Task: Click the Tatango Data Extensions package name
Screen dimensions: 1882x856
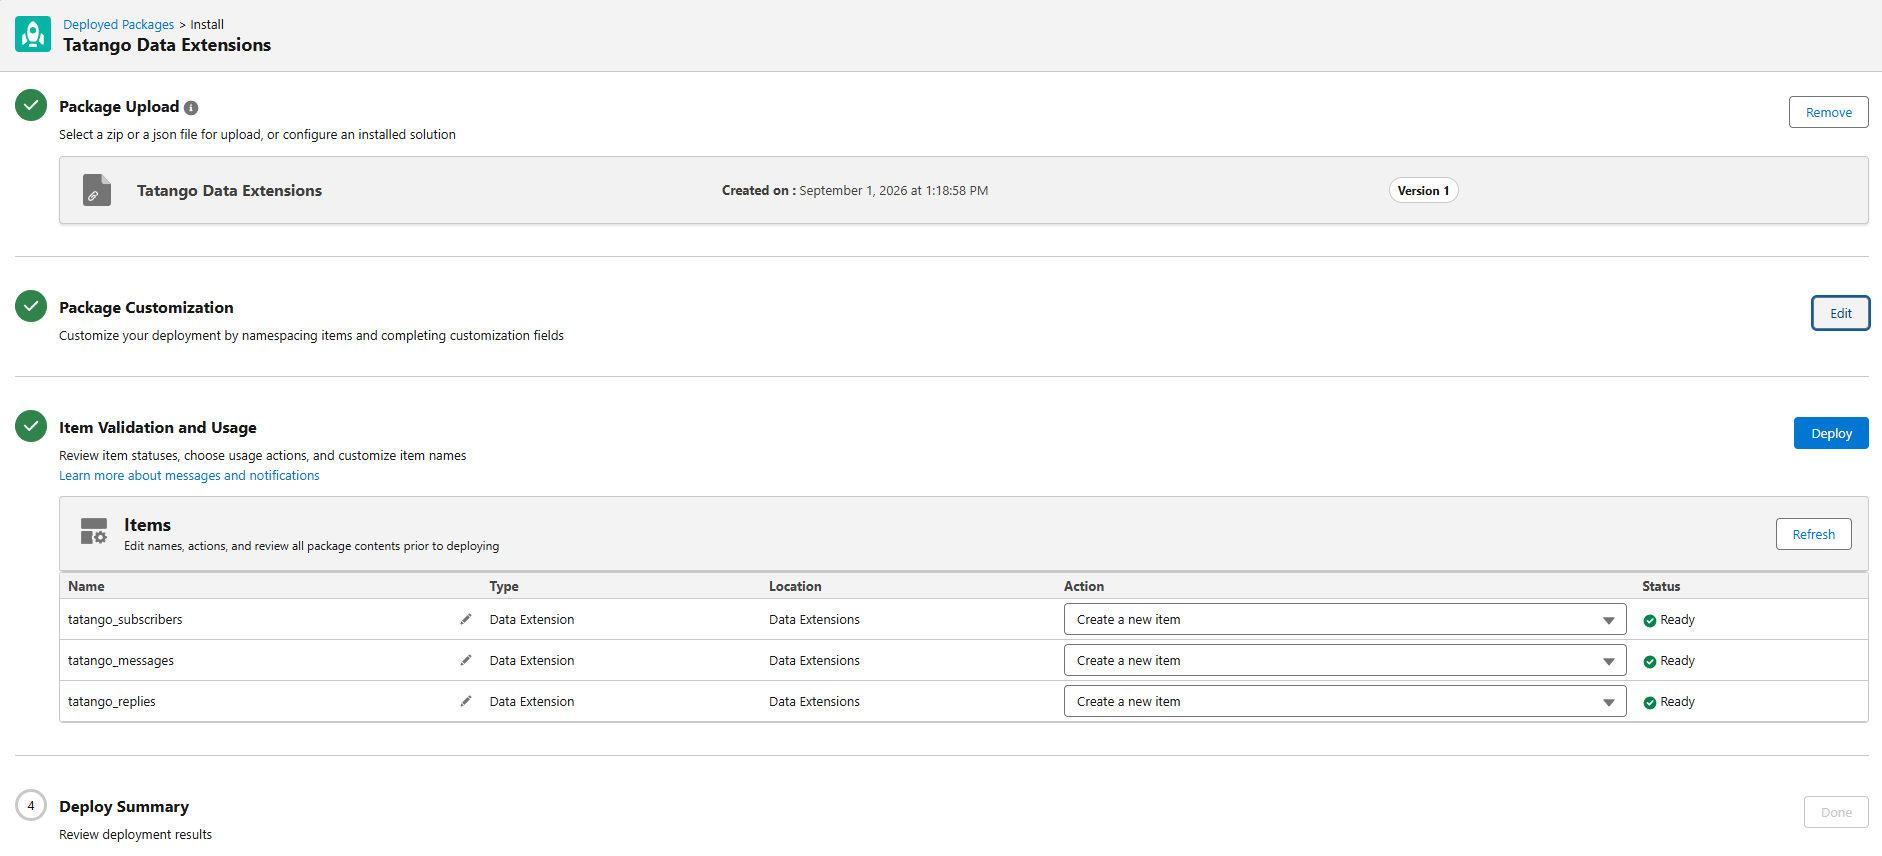Action: (229, 190)
